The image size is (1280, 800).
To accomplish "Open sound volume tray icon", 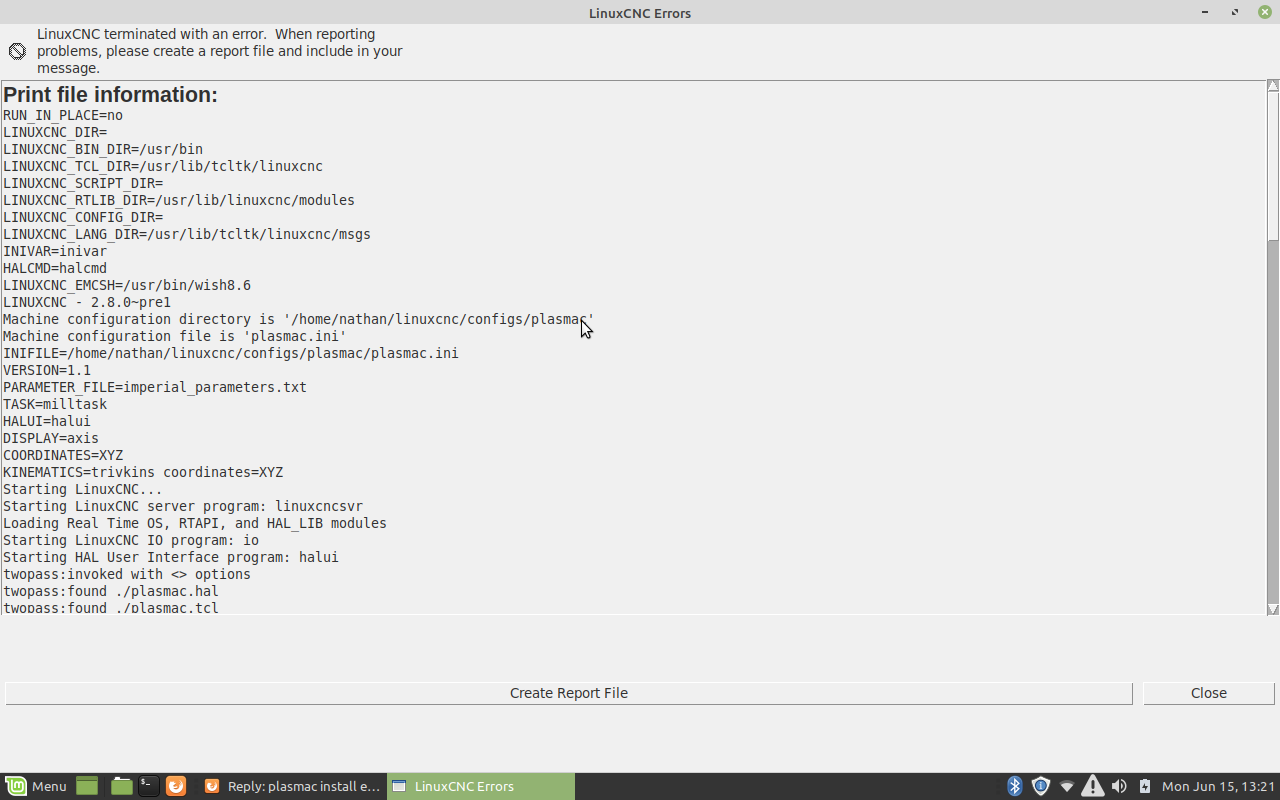I will pos(1119,786).
